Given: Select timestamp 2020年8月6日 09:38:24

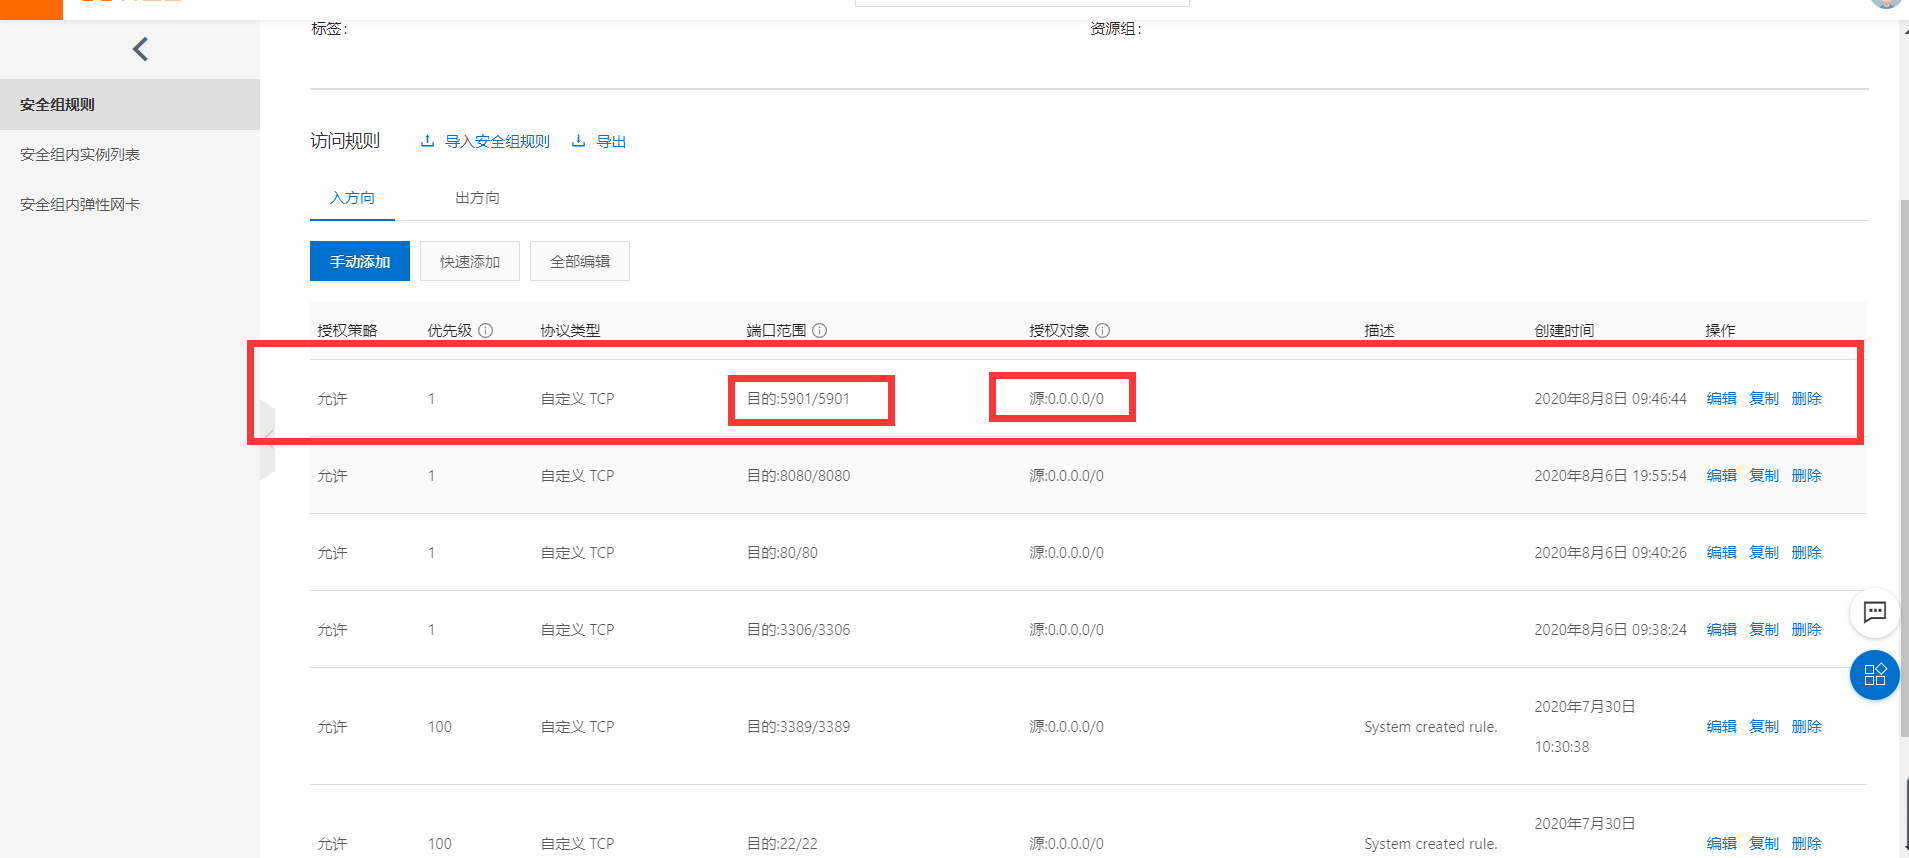Looking at the screenshot, I should [x=1610, y=630].
